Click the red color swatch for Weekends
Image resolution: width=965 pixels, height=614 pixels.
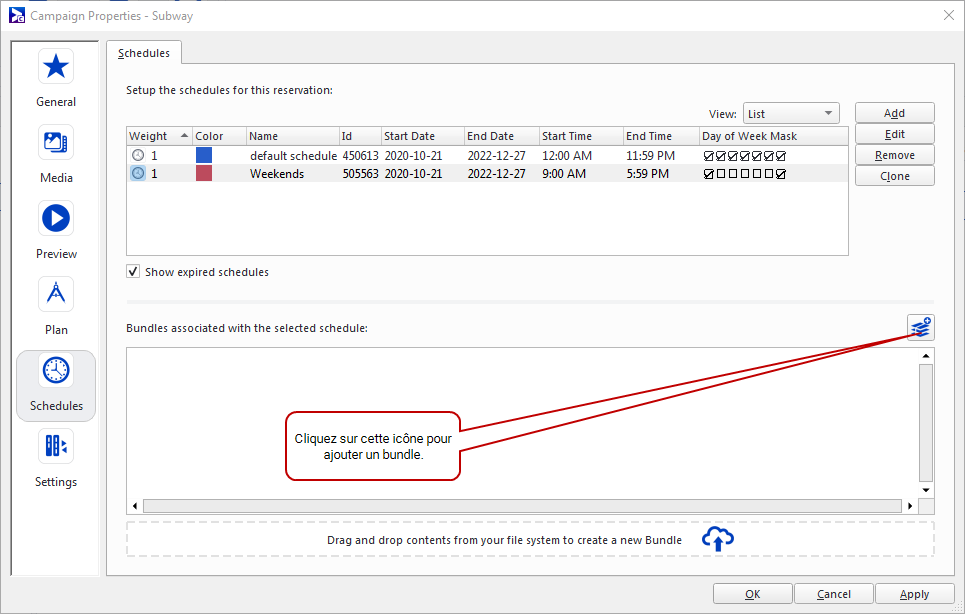pyautogui.click(x=204, y=174)
